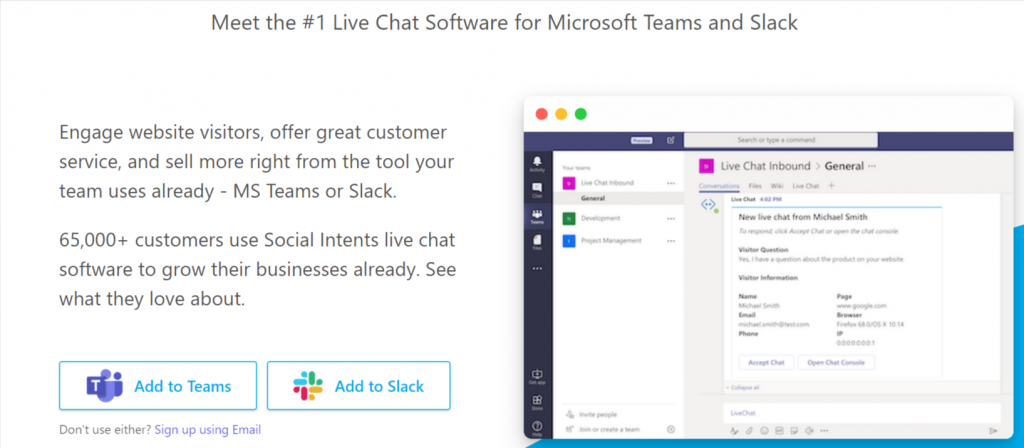Click the Get app sidebar icon
This screenshot has width=1024, height=448.
pos(537,377)
